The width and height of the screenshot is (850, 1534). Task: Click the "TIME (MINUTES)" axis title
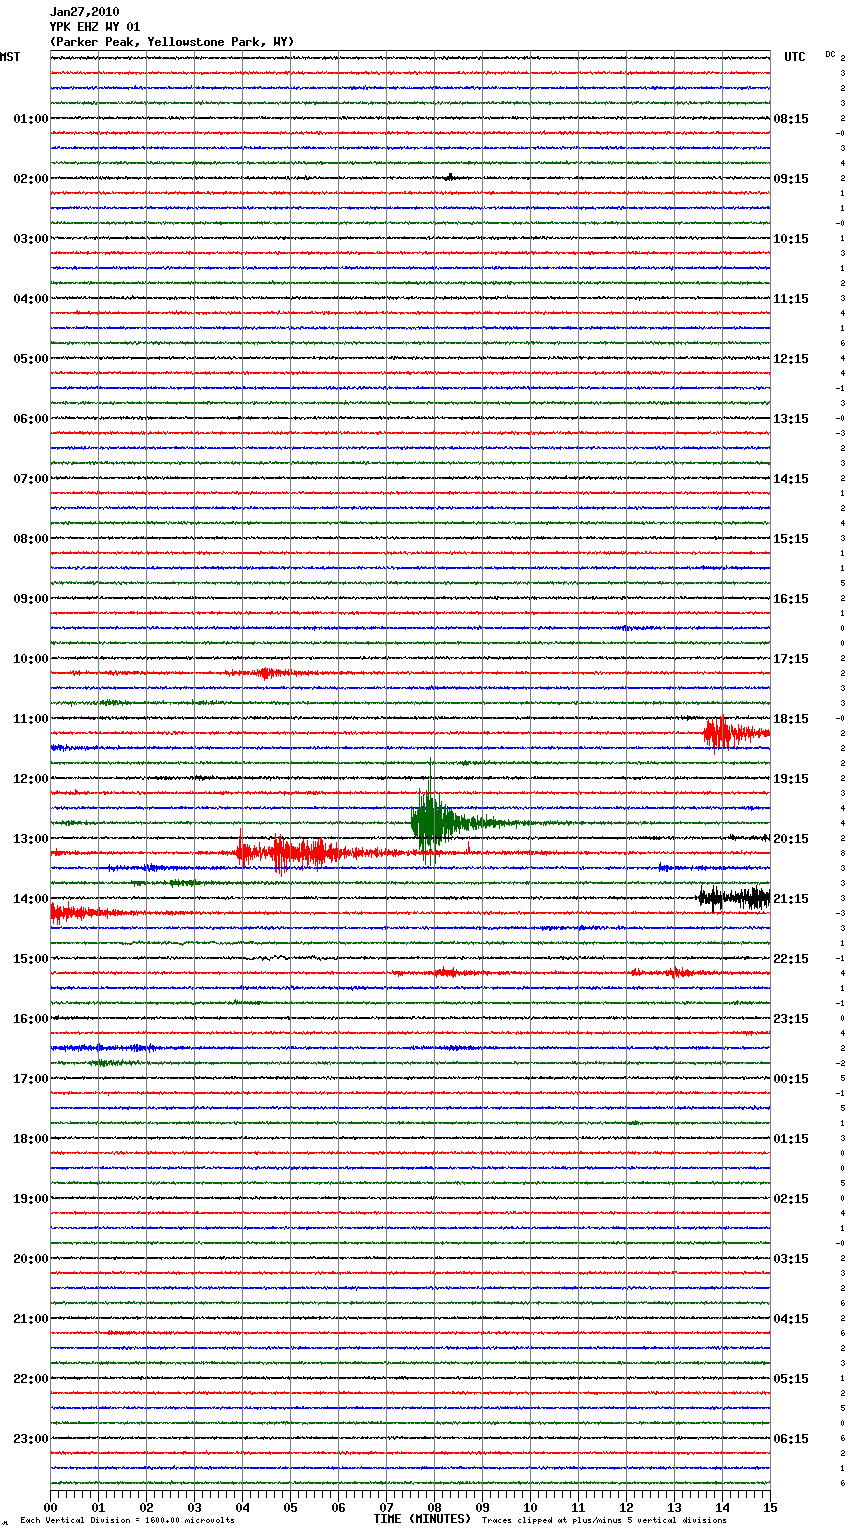[x=422, y=1519]
